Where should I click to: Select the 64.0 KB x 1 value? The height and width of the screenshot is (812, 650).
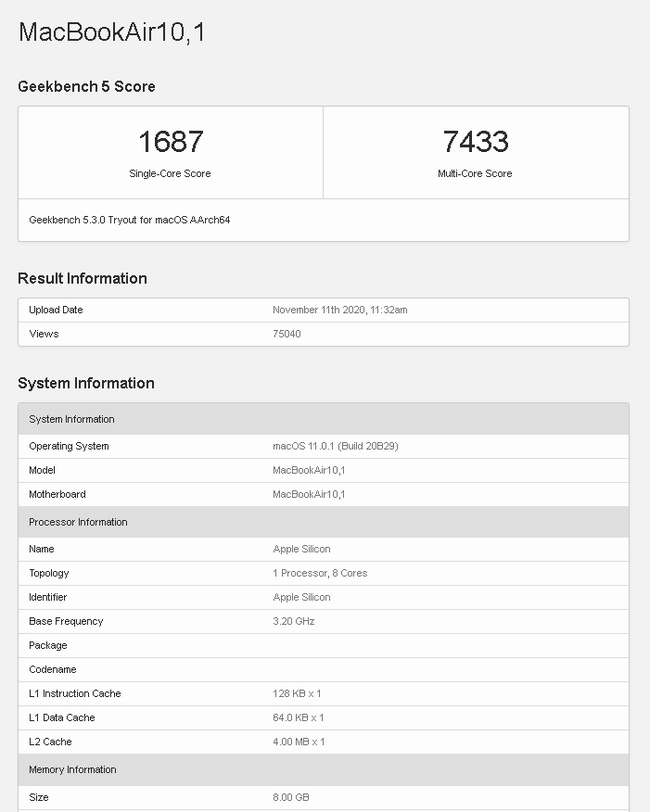click(x=298, y=718)
